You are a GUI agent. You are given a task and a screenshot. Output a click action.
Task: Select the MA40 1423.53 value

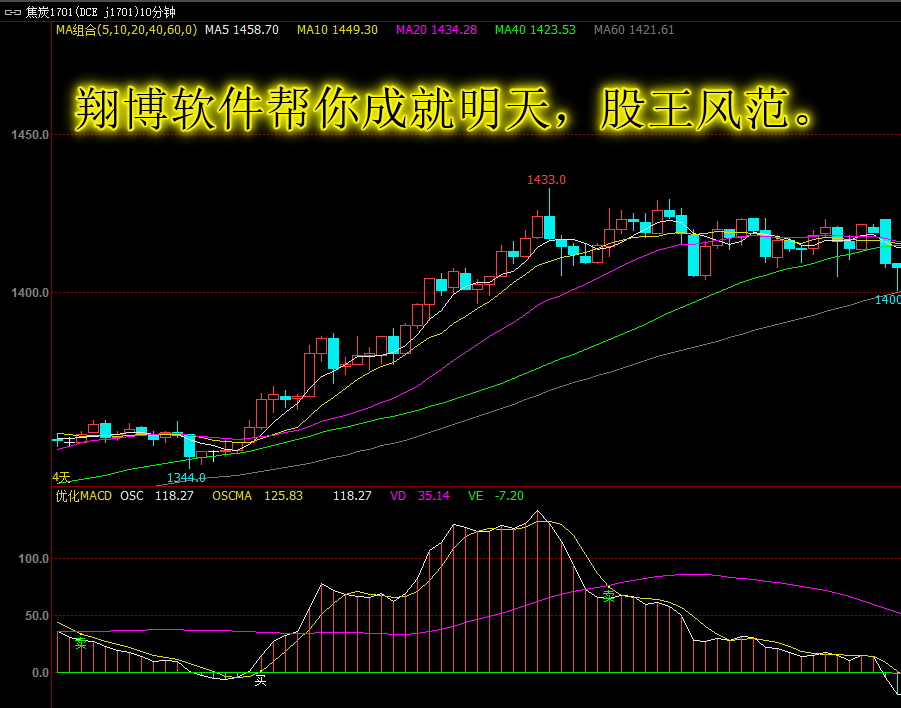coord(535,30)
